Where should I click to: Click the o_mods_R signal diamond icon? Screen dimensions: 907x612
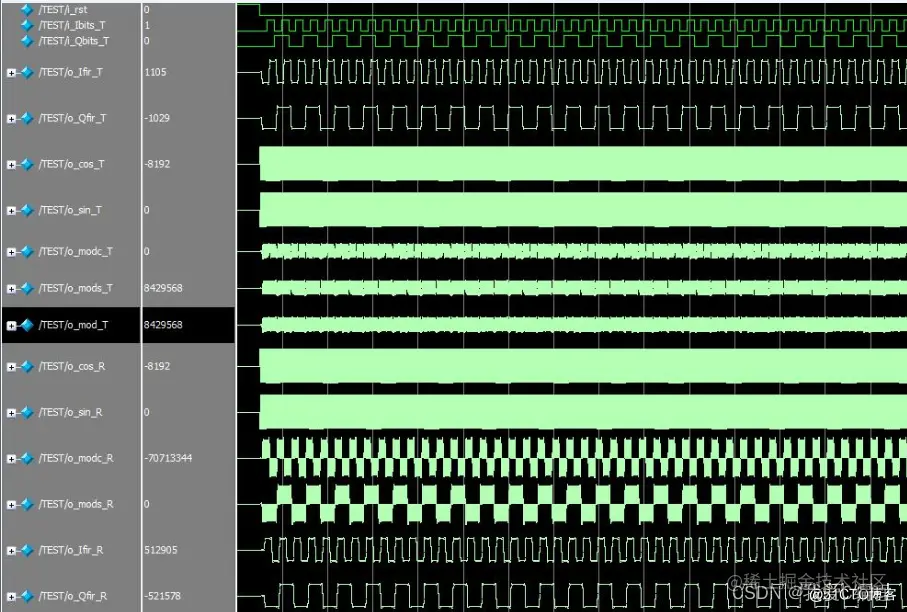(x=27, y=504)
